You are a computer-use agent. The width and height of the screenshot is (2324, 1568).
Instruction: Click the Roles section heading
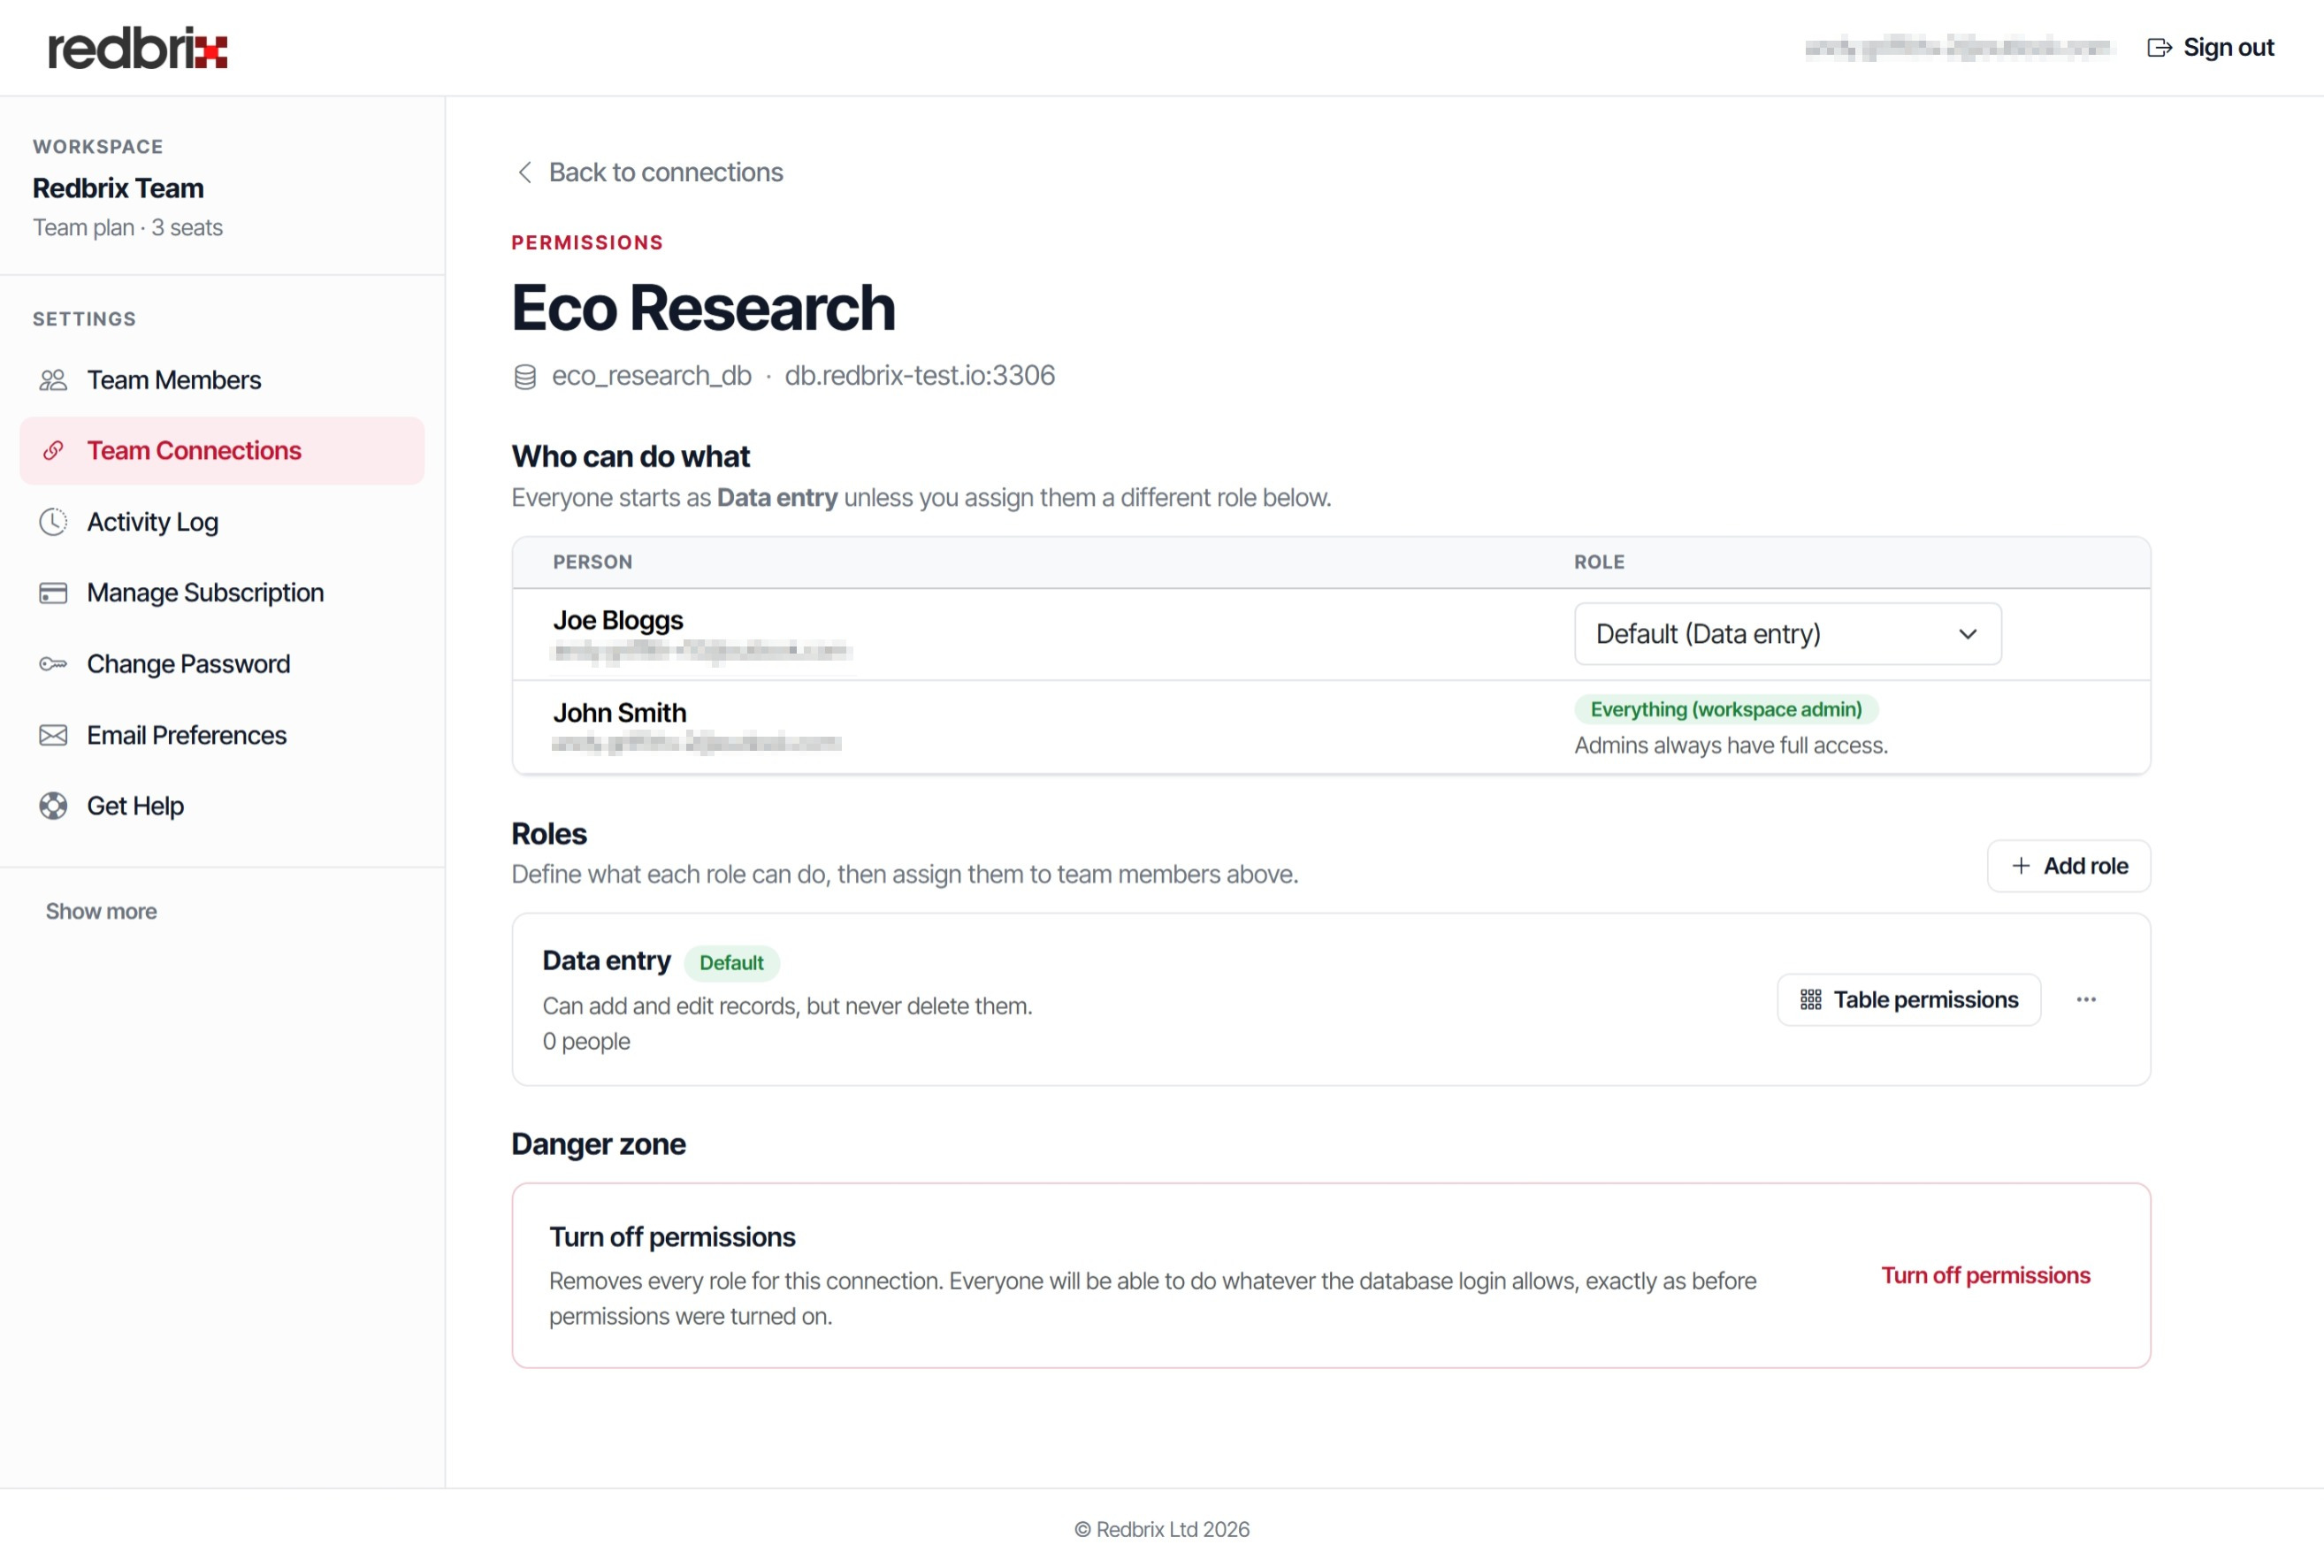point(549,834)
